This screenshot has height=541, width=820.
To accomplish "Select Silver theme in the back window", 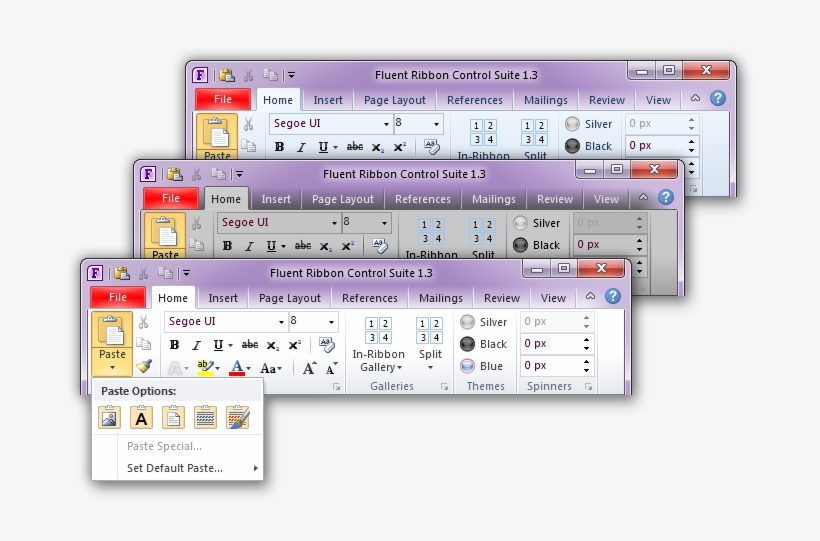I will click(588, 124).
